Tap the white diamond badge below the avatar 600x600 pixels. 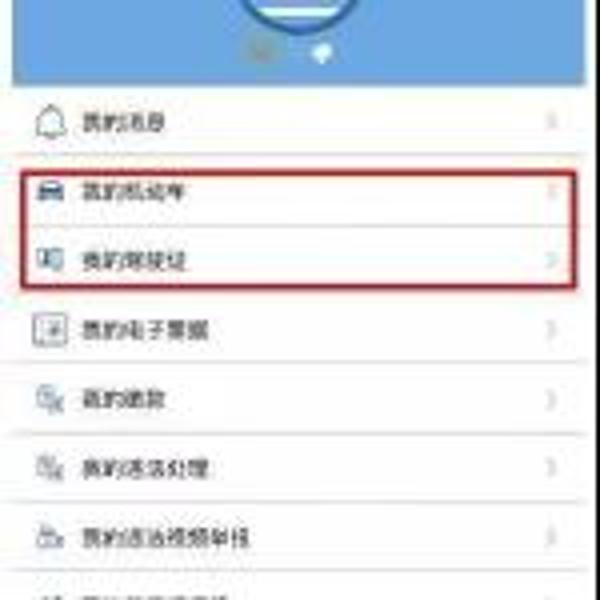point(321,54)
